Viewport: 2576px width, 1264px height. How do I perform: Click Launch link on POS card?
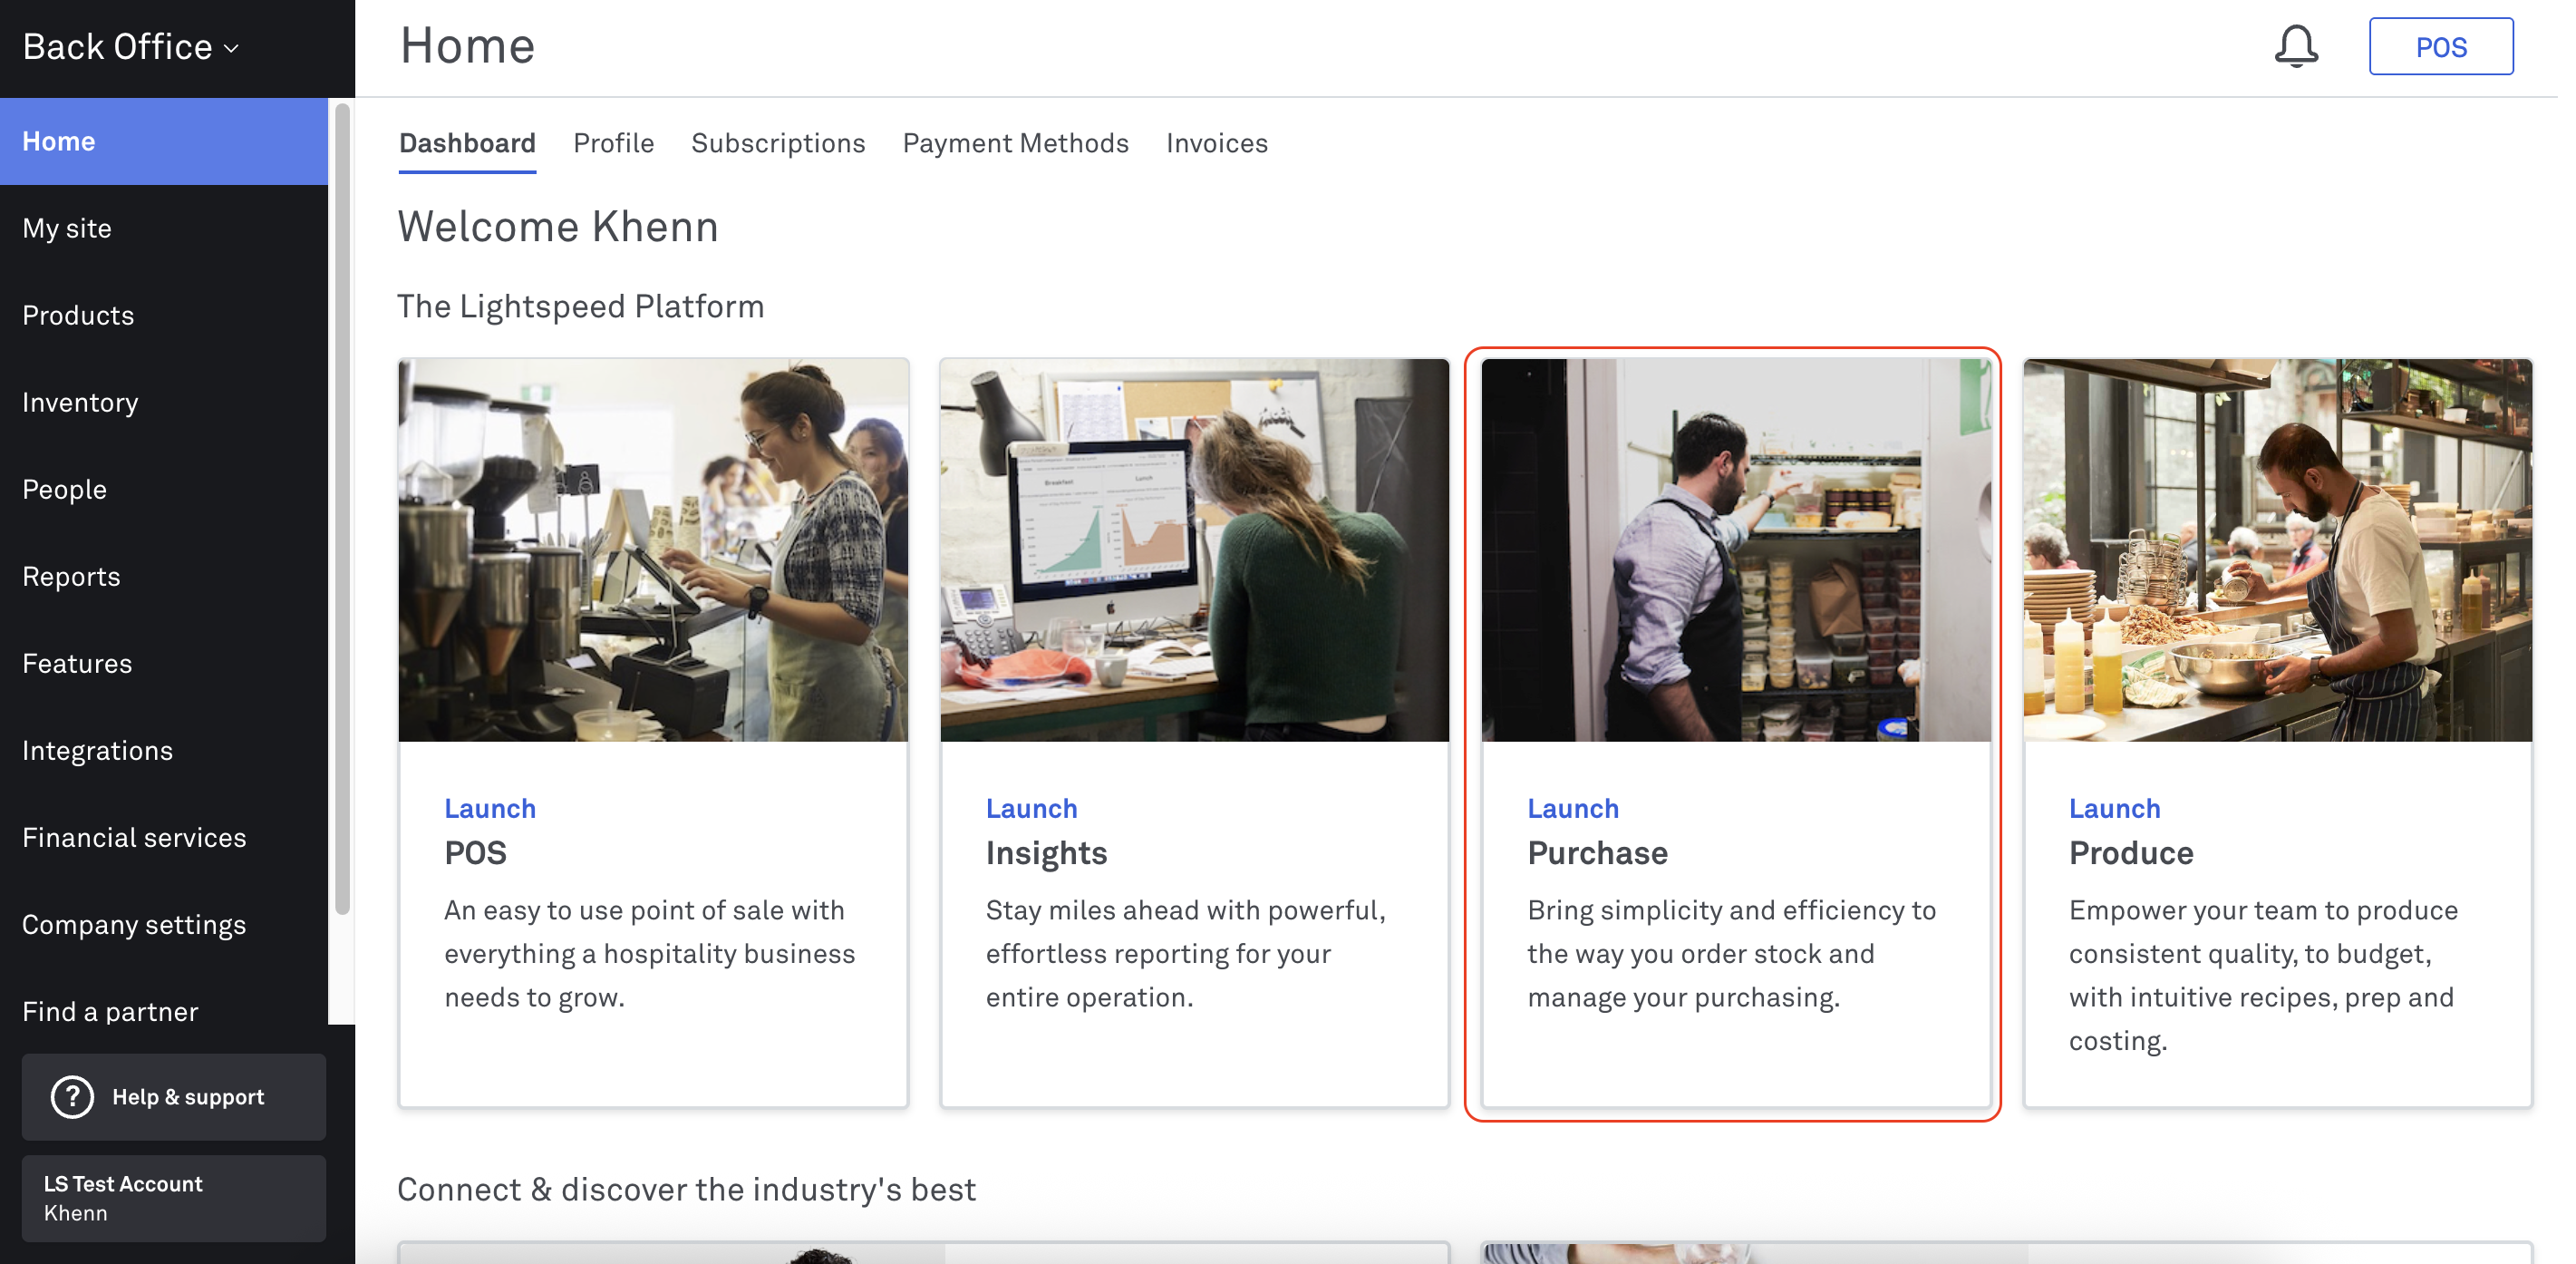coord(490,808)
